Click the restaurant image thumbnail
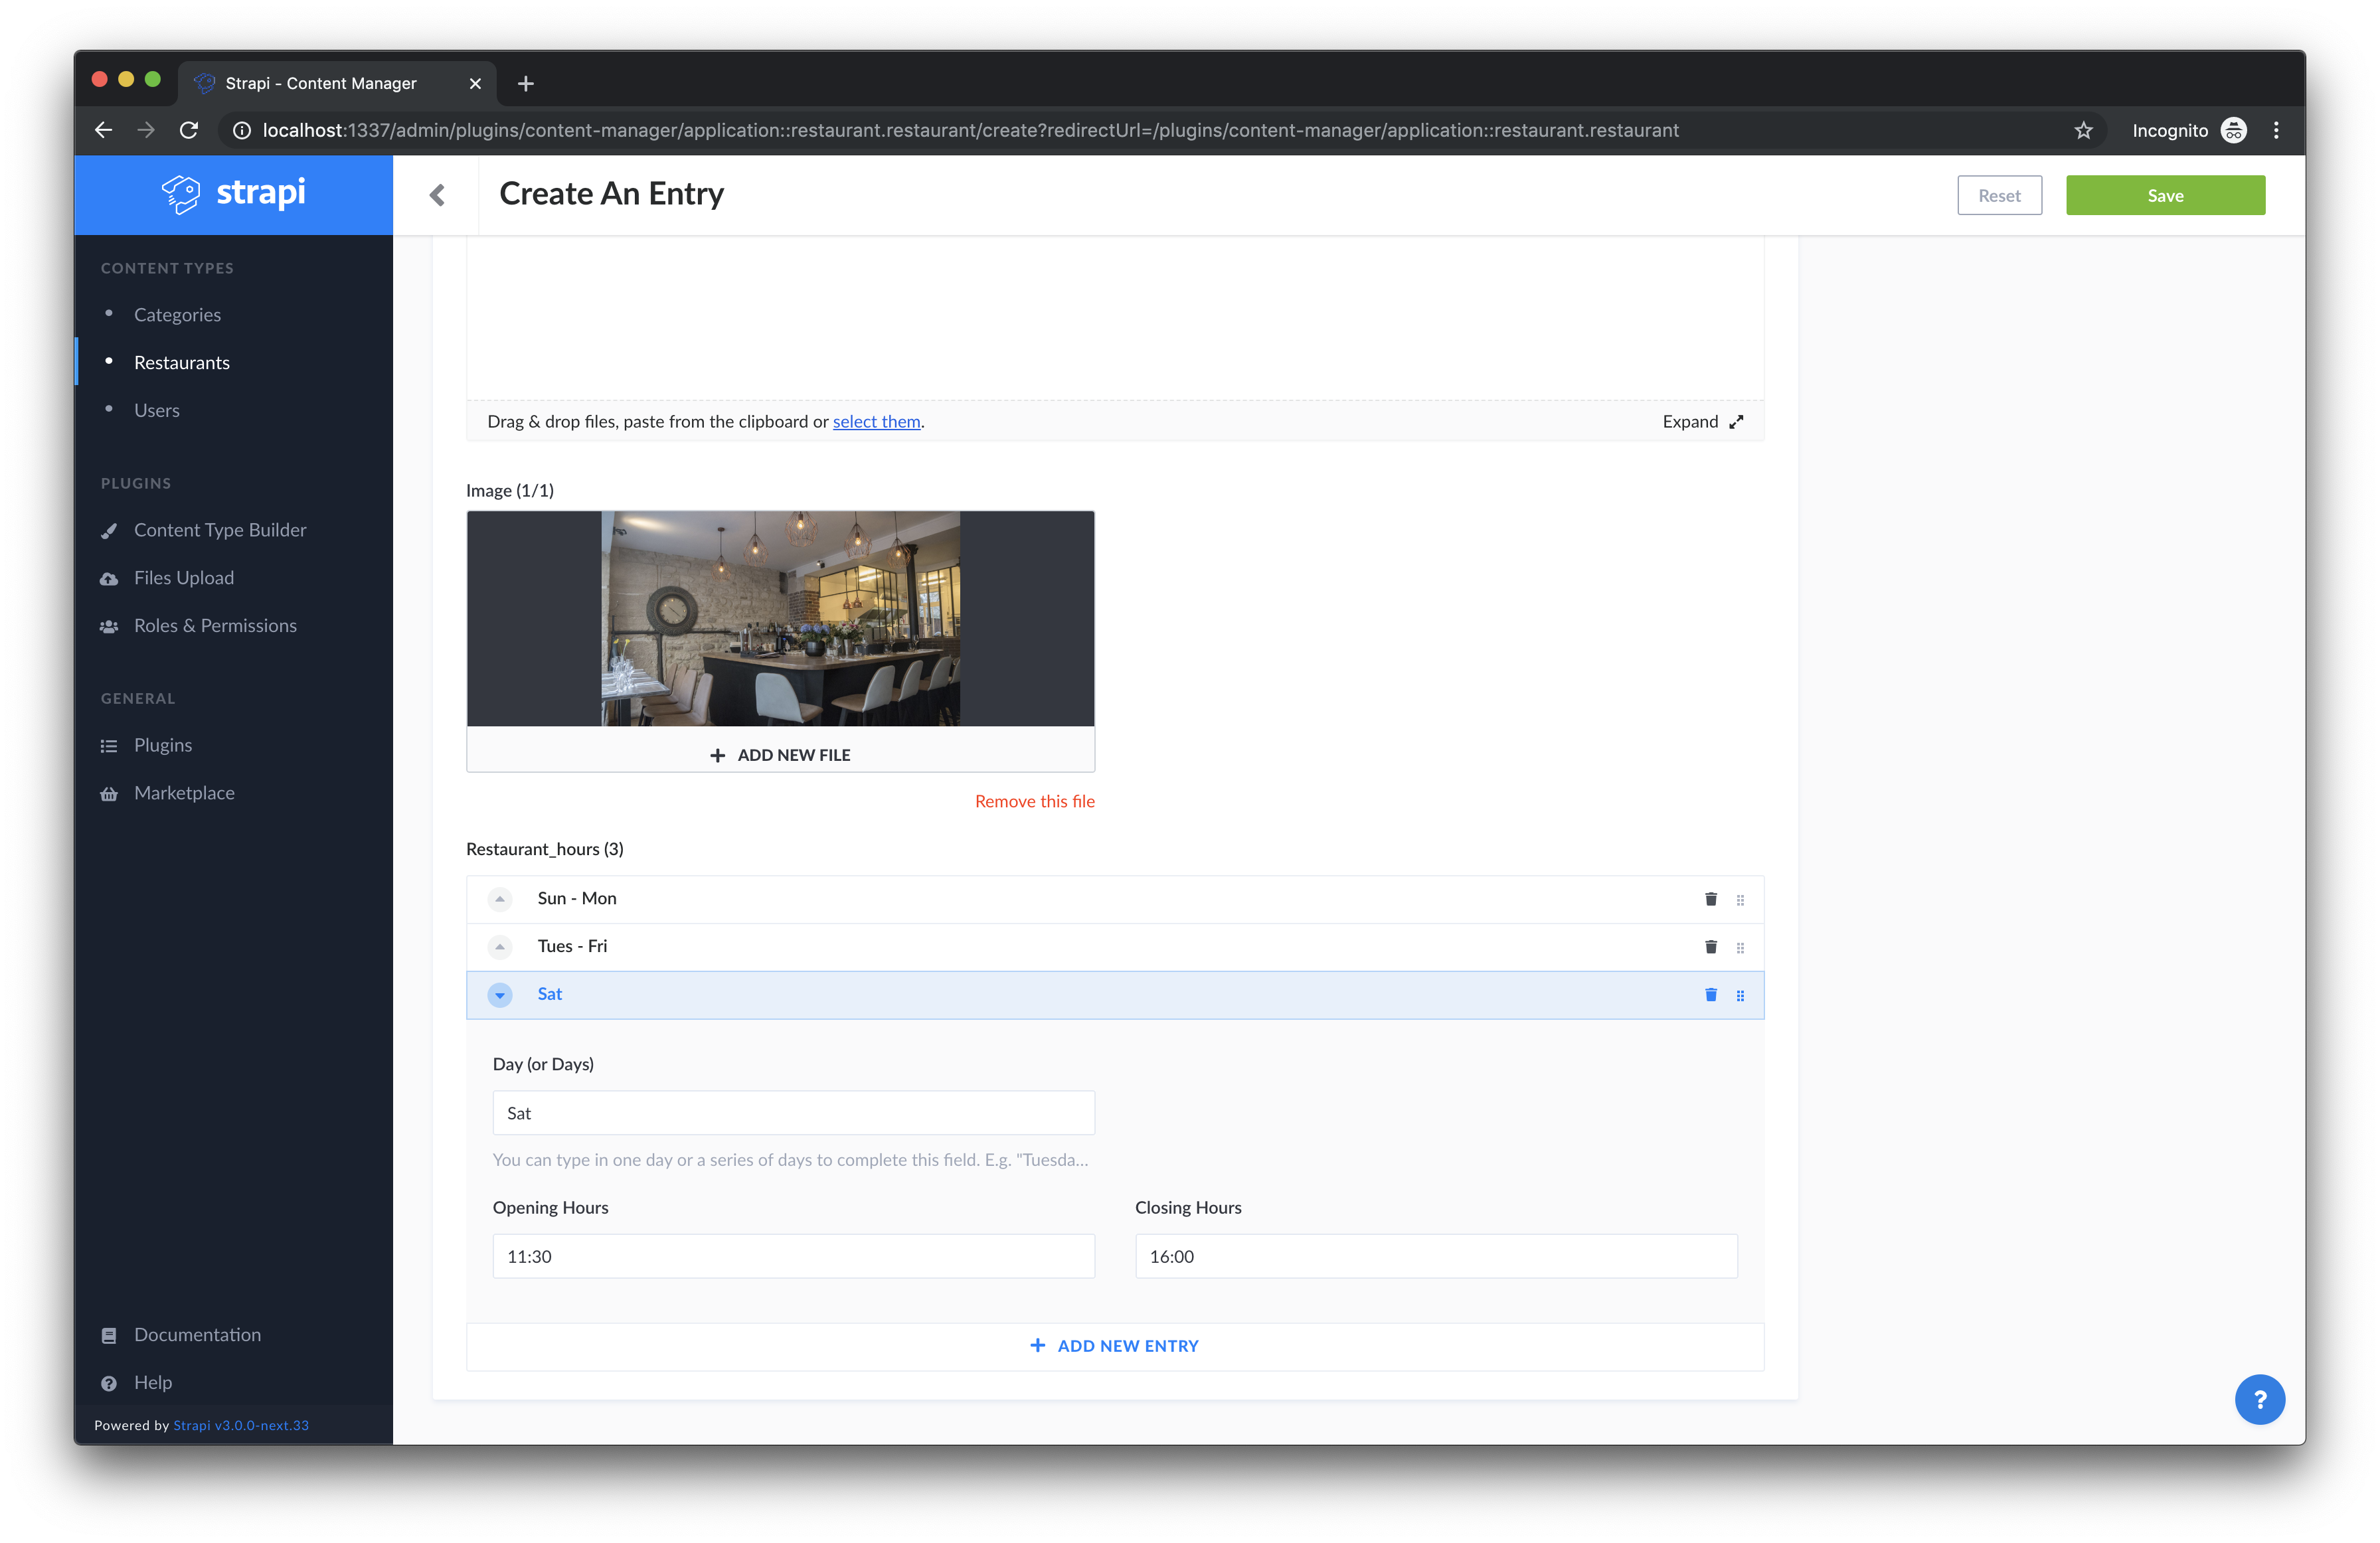Screen dimensions: 2380x1543 [x=780, y=618]
